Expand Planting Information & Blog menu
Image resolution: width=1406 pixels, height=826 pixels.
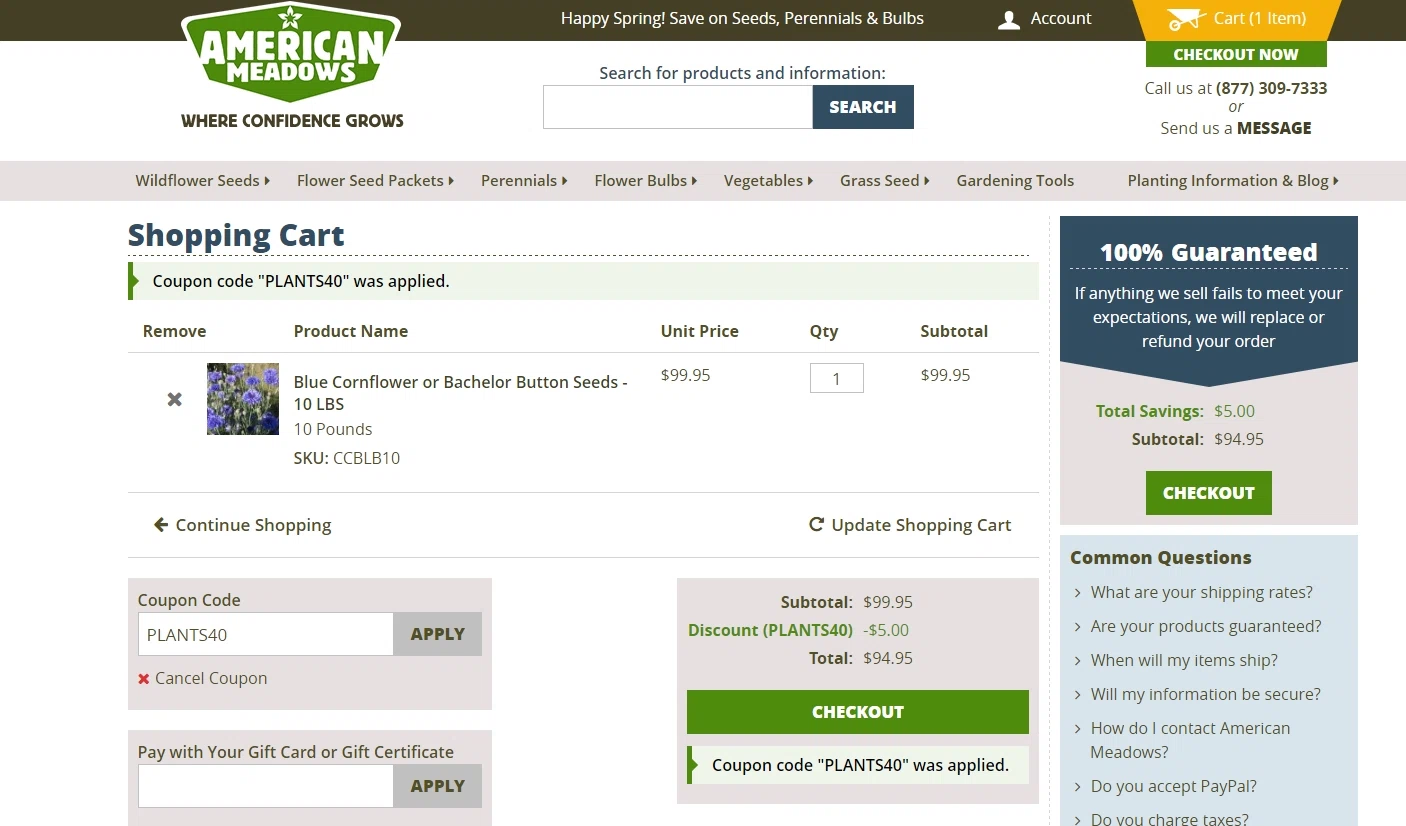tap(1233, 181)
